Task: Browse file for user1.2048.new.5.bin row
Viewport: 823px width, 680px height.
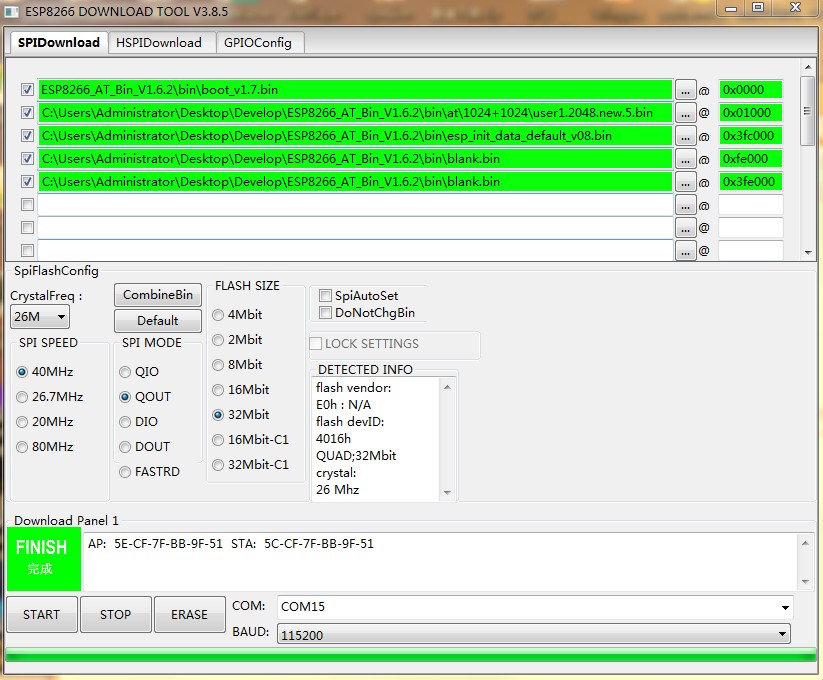Action: pos(685,113)
